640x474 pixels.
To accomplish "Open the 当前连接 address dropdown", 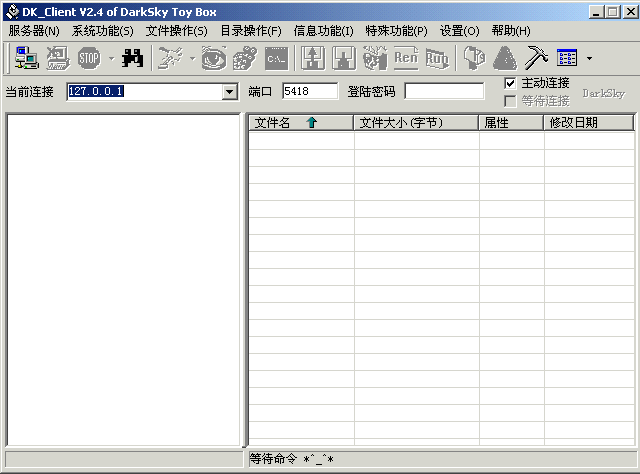I will pyautogui.click(x=230, y=92).
